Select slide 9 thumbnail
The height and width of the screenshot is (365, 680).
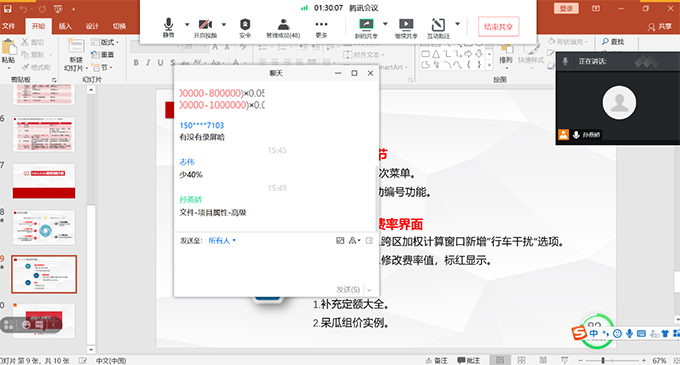(x=44, y=274)
